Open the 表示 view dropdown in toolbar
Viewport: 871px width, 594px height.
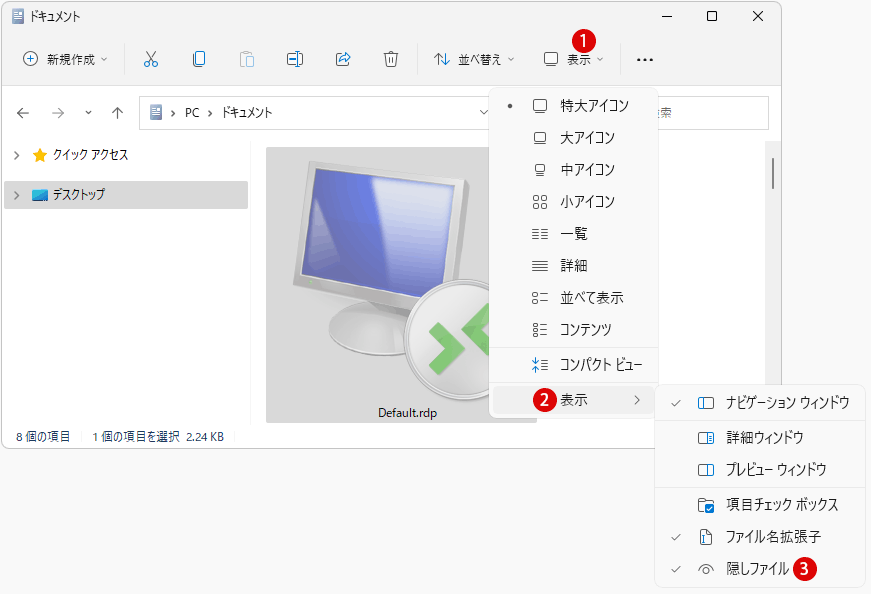pyautogui.click(x=573, y=59)
